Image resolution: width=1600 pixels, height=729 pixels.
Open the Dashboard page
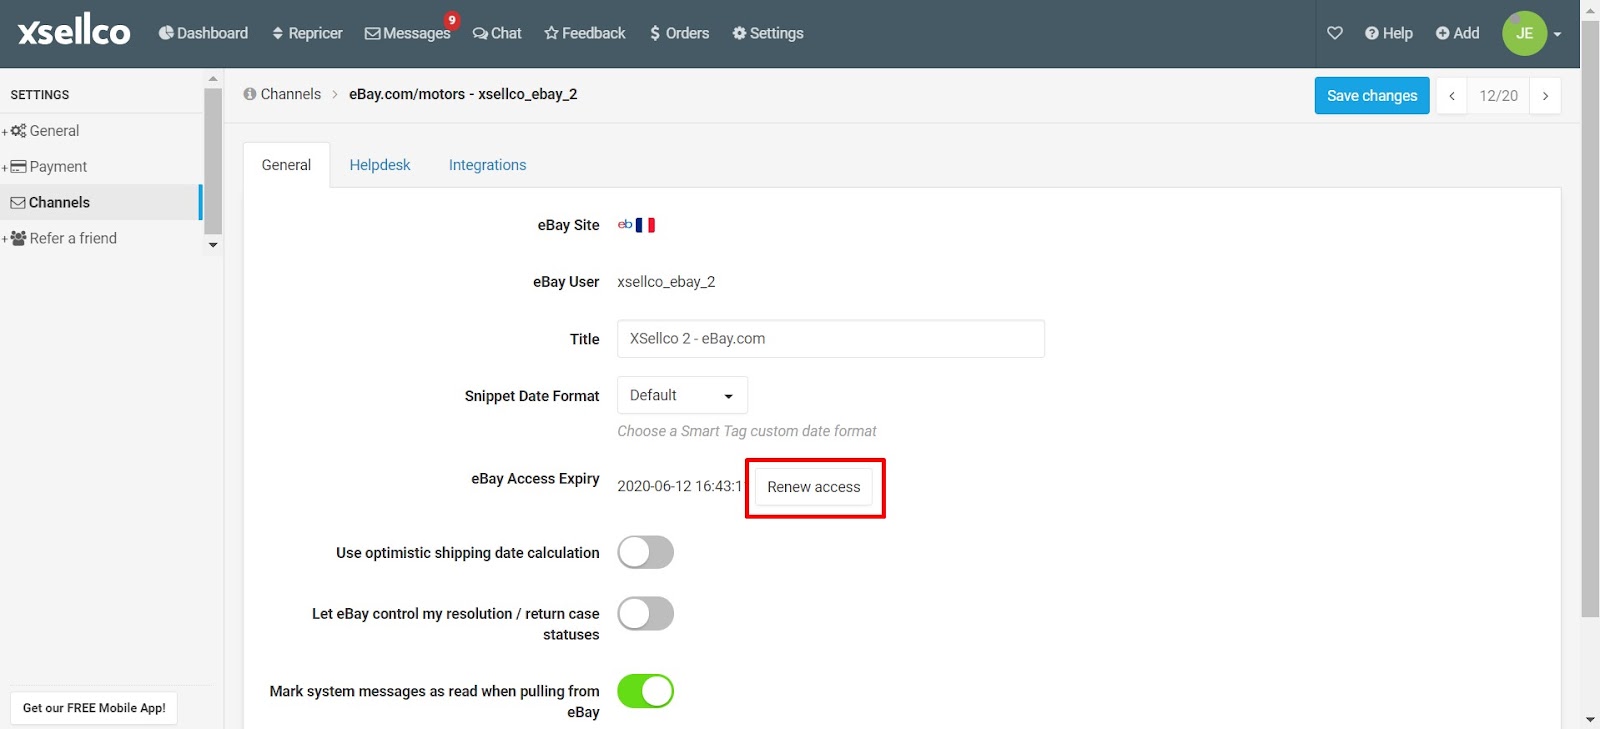203,33
